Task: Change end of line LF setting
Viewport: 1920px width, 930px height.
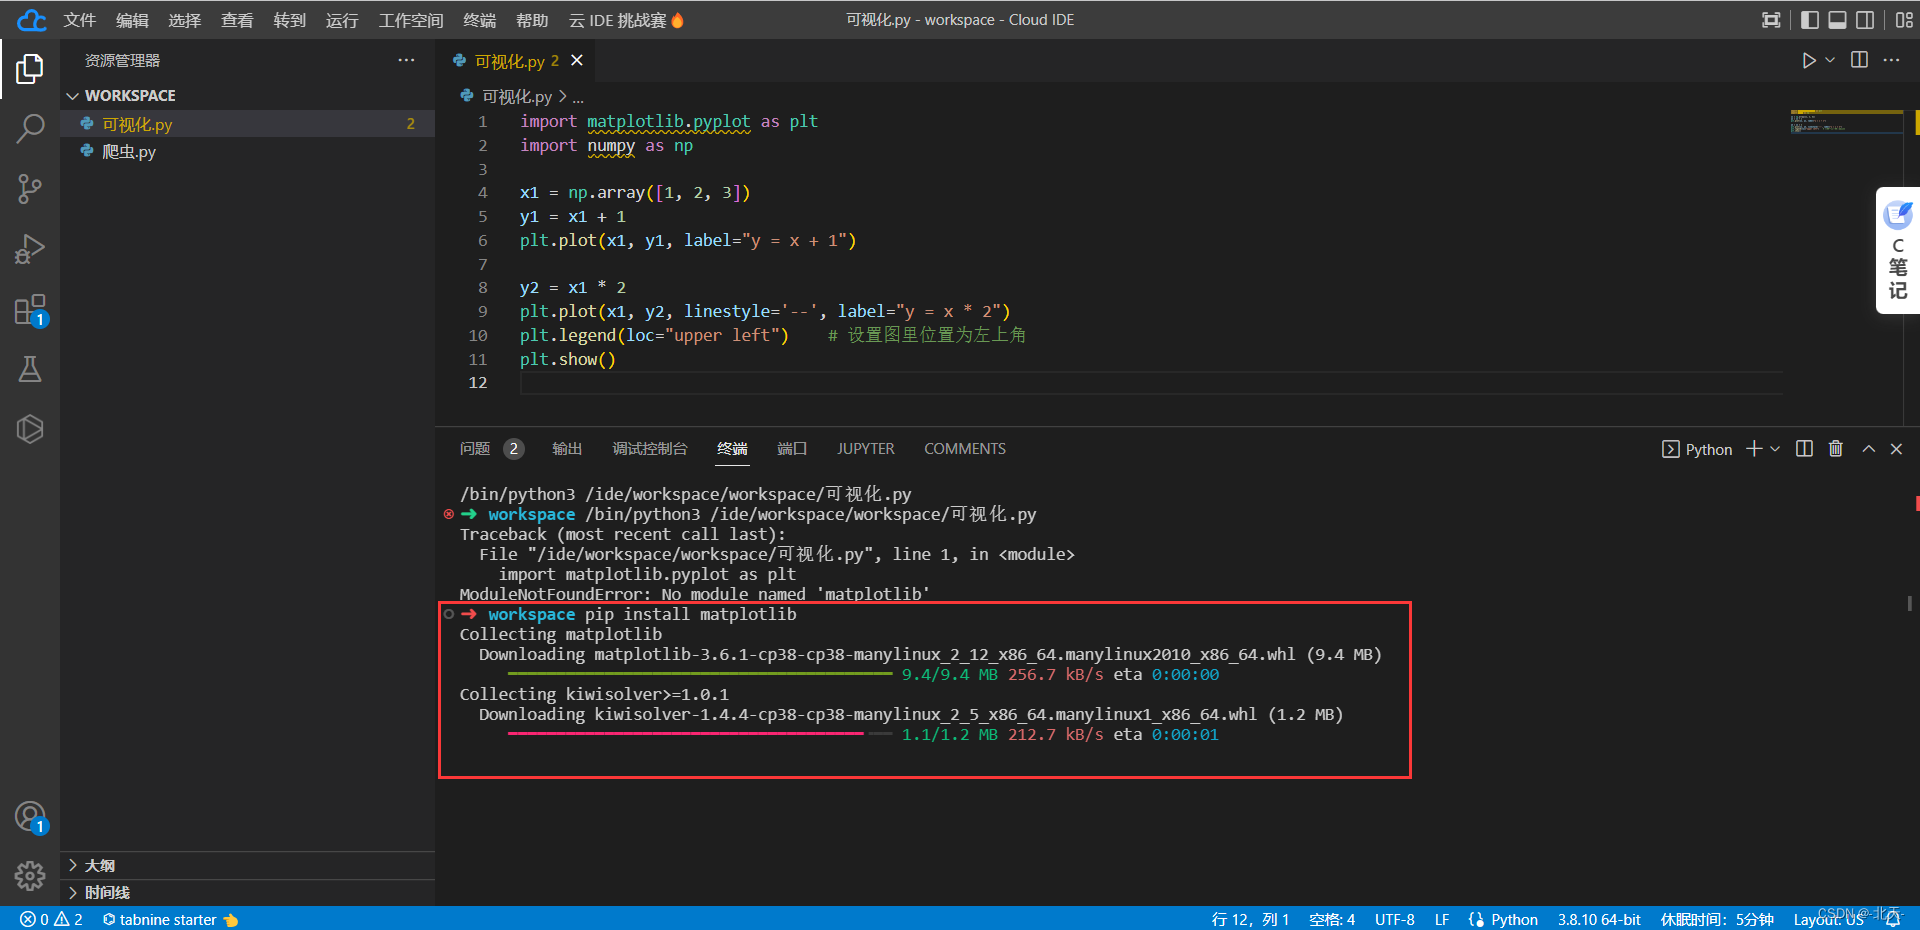Action: click(1442, 919)
